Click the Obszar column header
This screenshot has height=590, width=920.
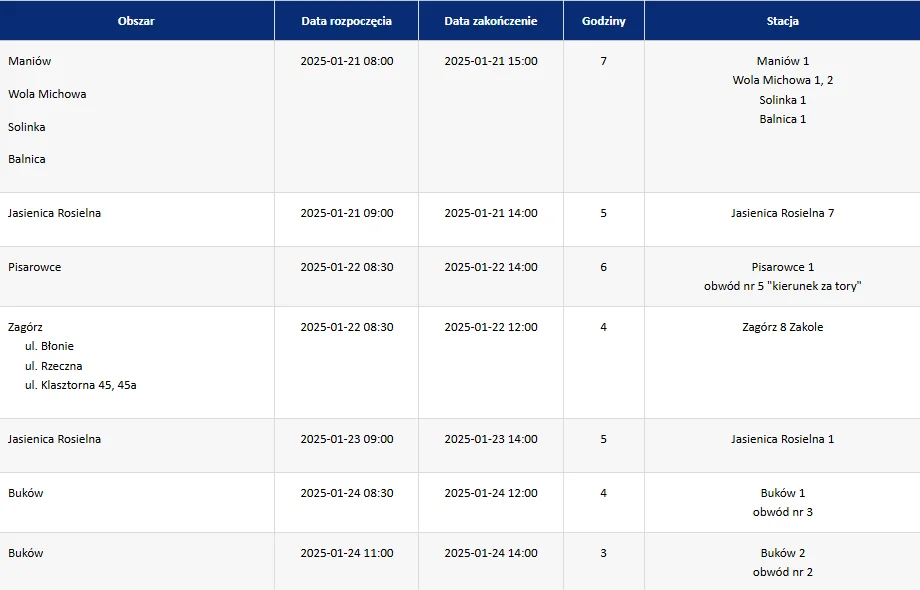coord(136,21)
